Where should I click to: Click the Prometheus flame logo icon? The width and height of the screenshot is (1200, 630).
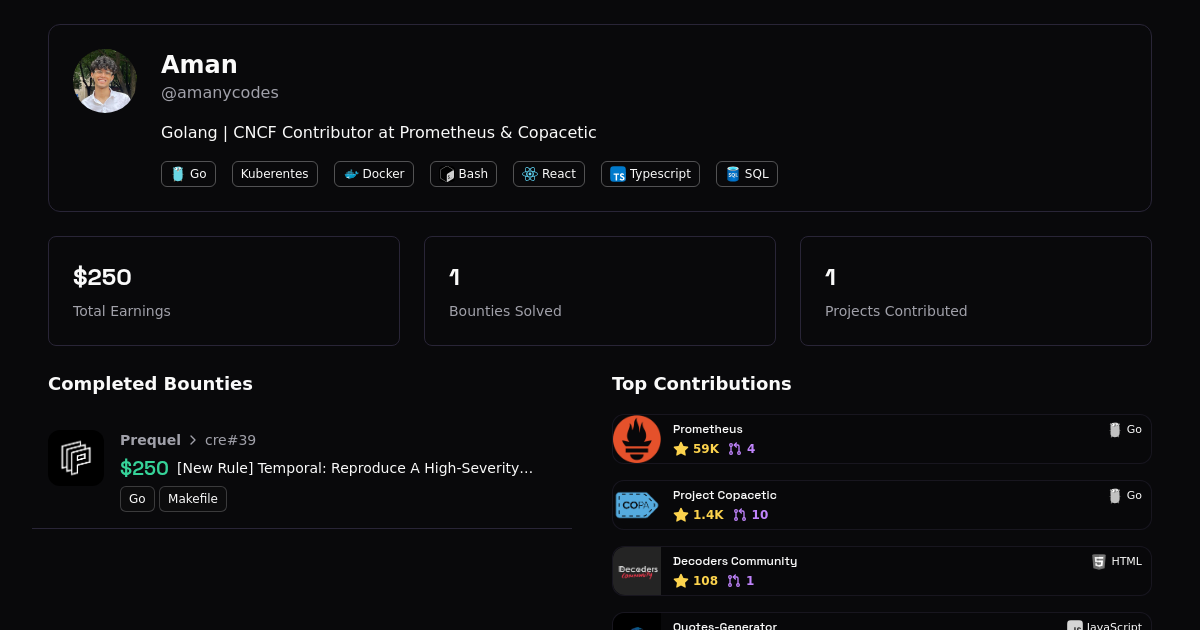pyautogui.click(x=637, y=439)
